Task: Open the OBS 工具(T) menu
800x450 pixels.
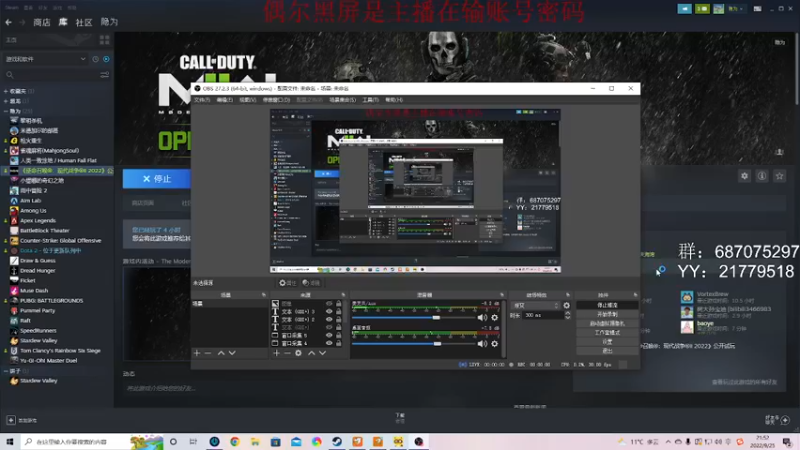Action: point(370,100)
